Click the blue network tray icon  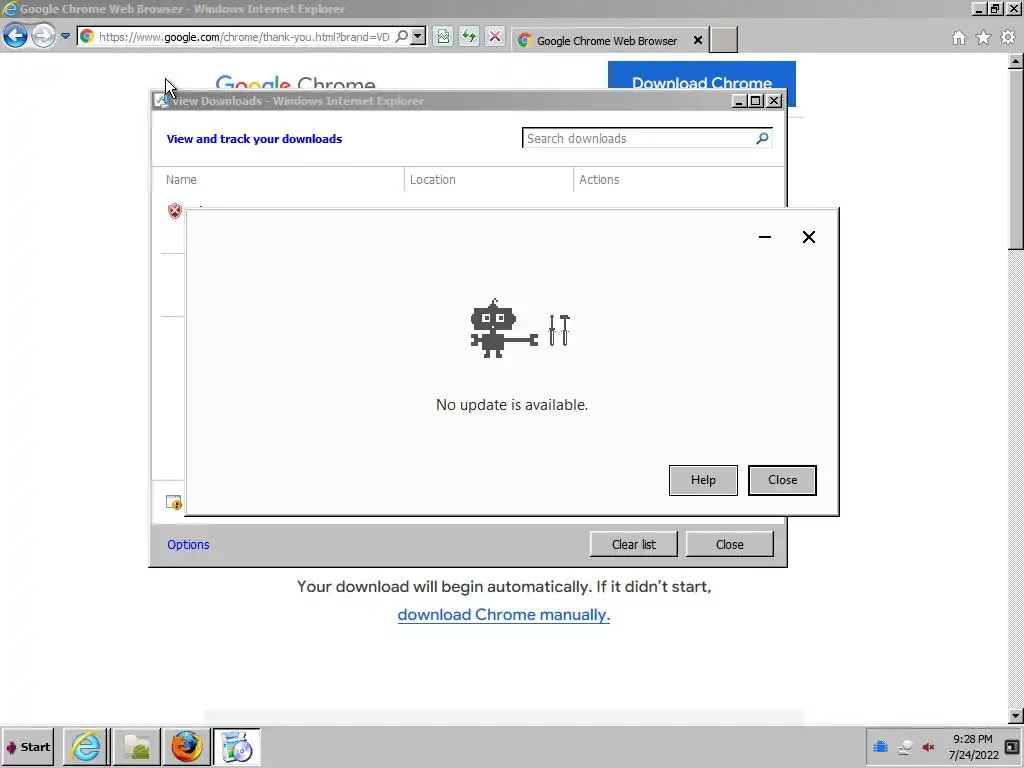(880, 746)
